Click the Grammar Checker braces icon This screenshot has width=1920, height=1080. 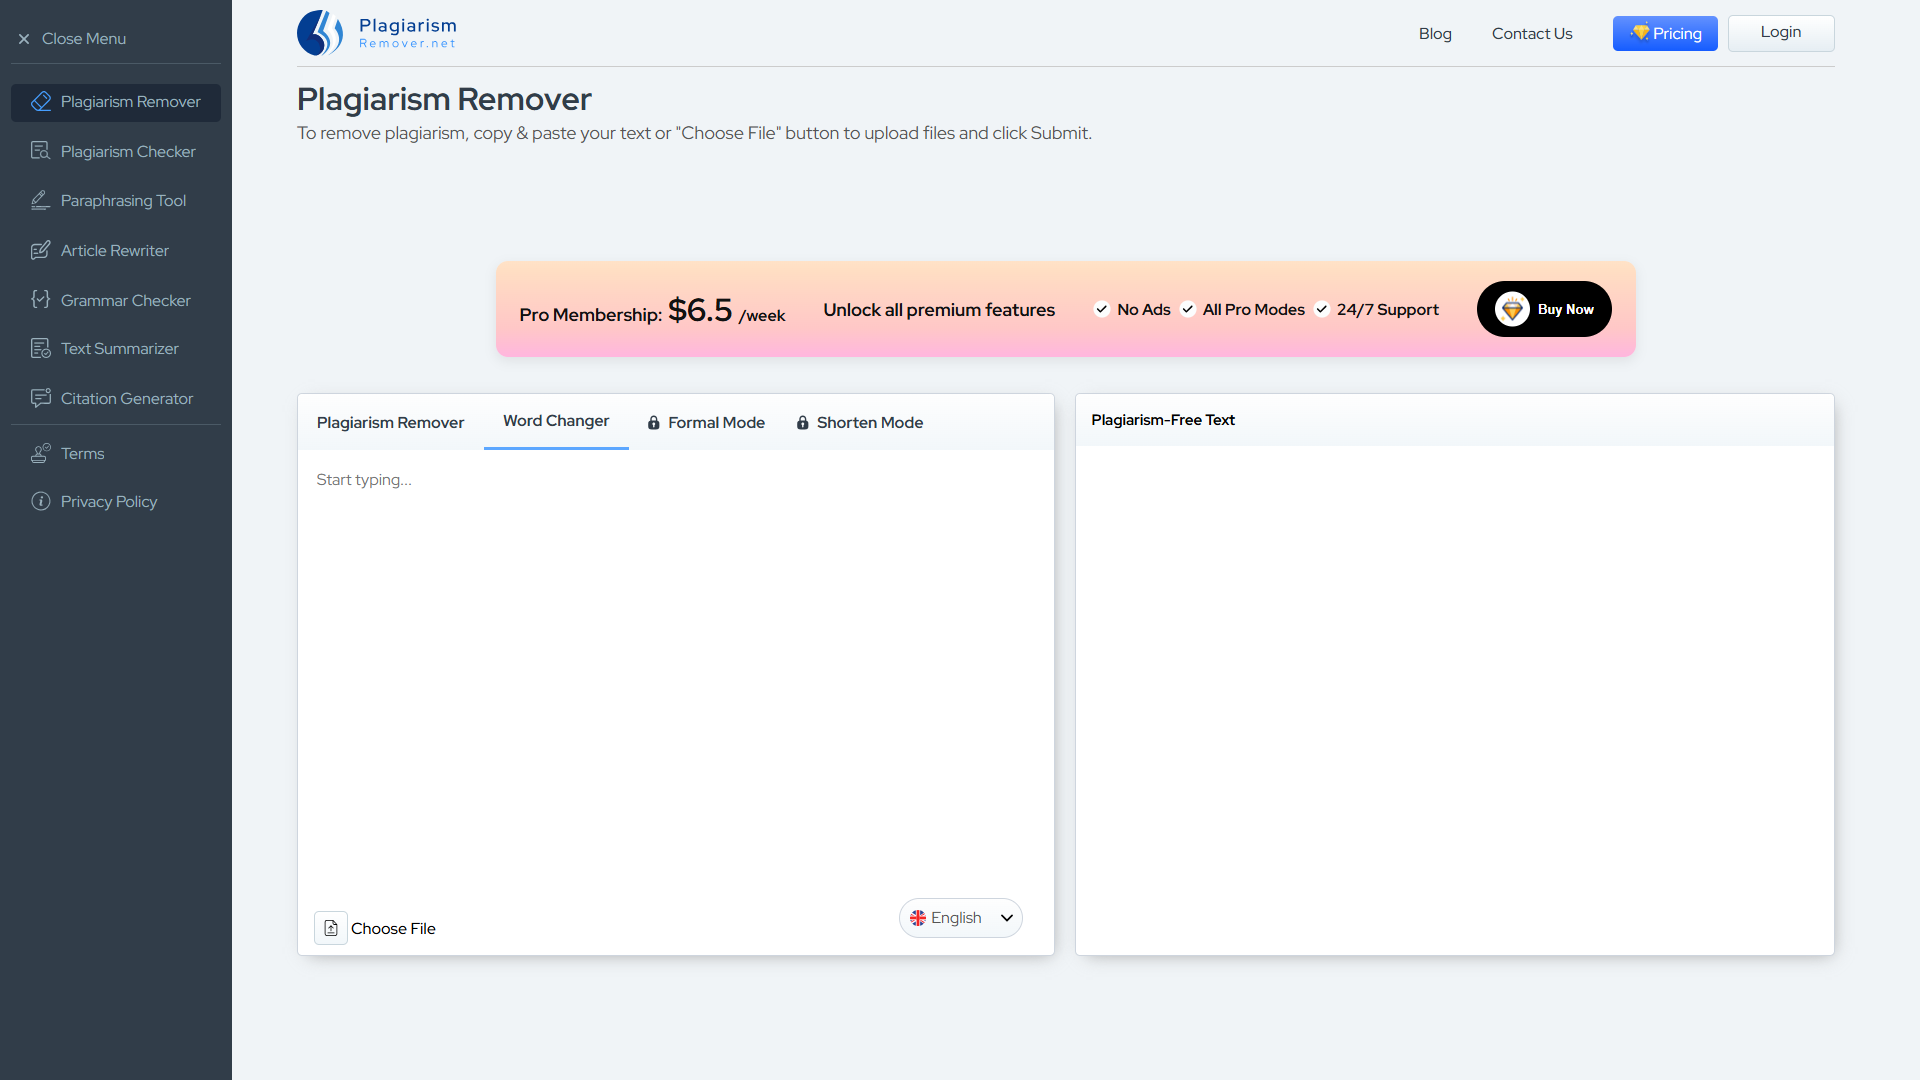pyautogui.click(x=40, y=300)
